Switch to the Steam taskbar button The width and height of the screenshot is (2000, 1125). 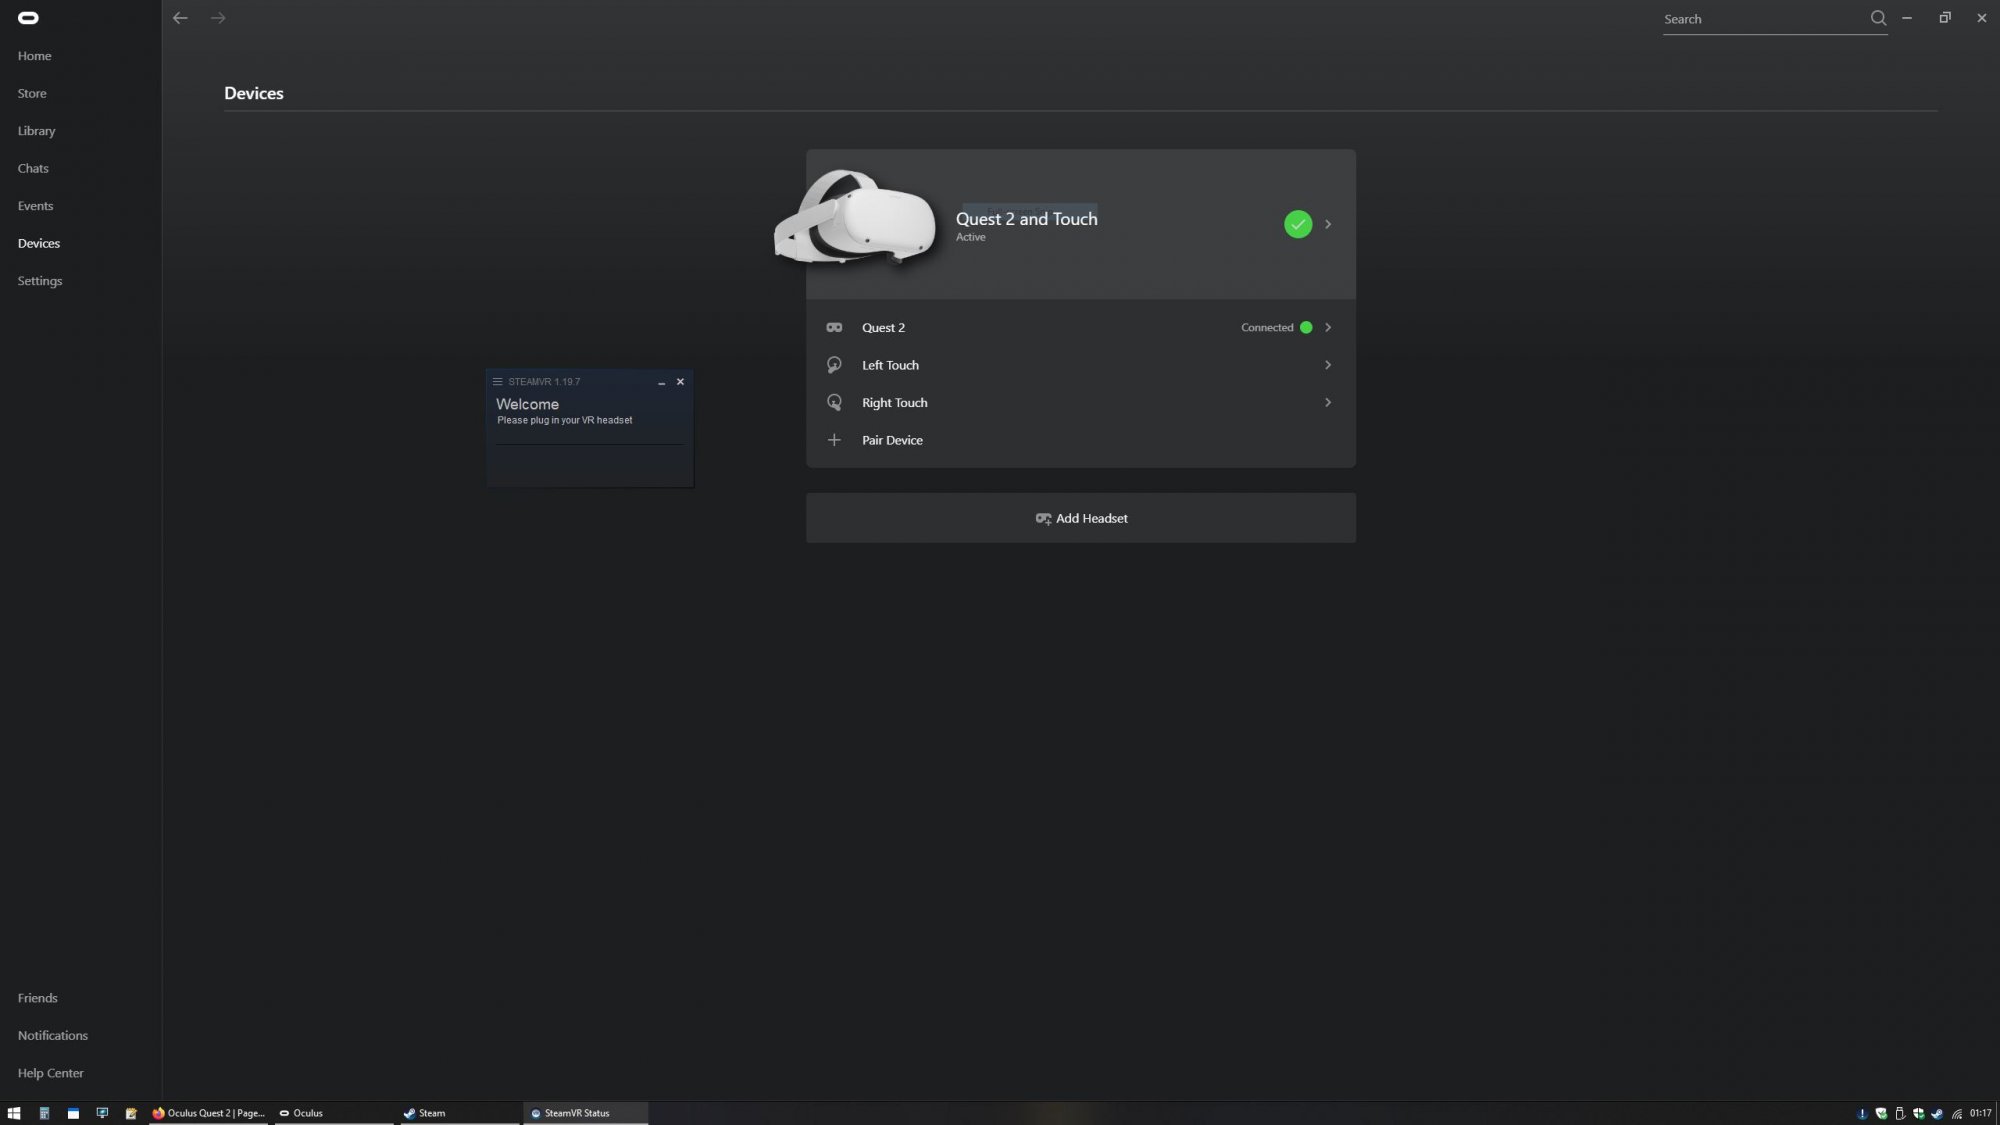coord(460,1113)
